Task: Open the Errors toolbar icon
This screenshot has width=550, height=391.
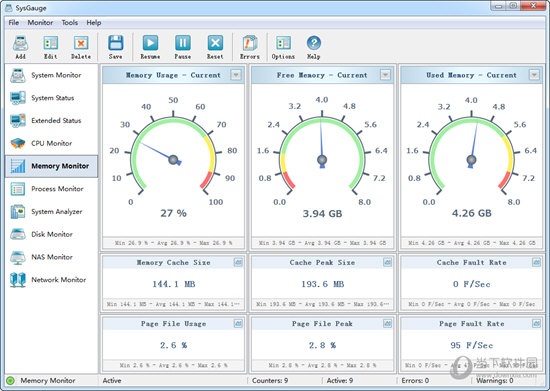Action: click(x=250, y=43)
